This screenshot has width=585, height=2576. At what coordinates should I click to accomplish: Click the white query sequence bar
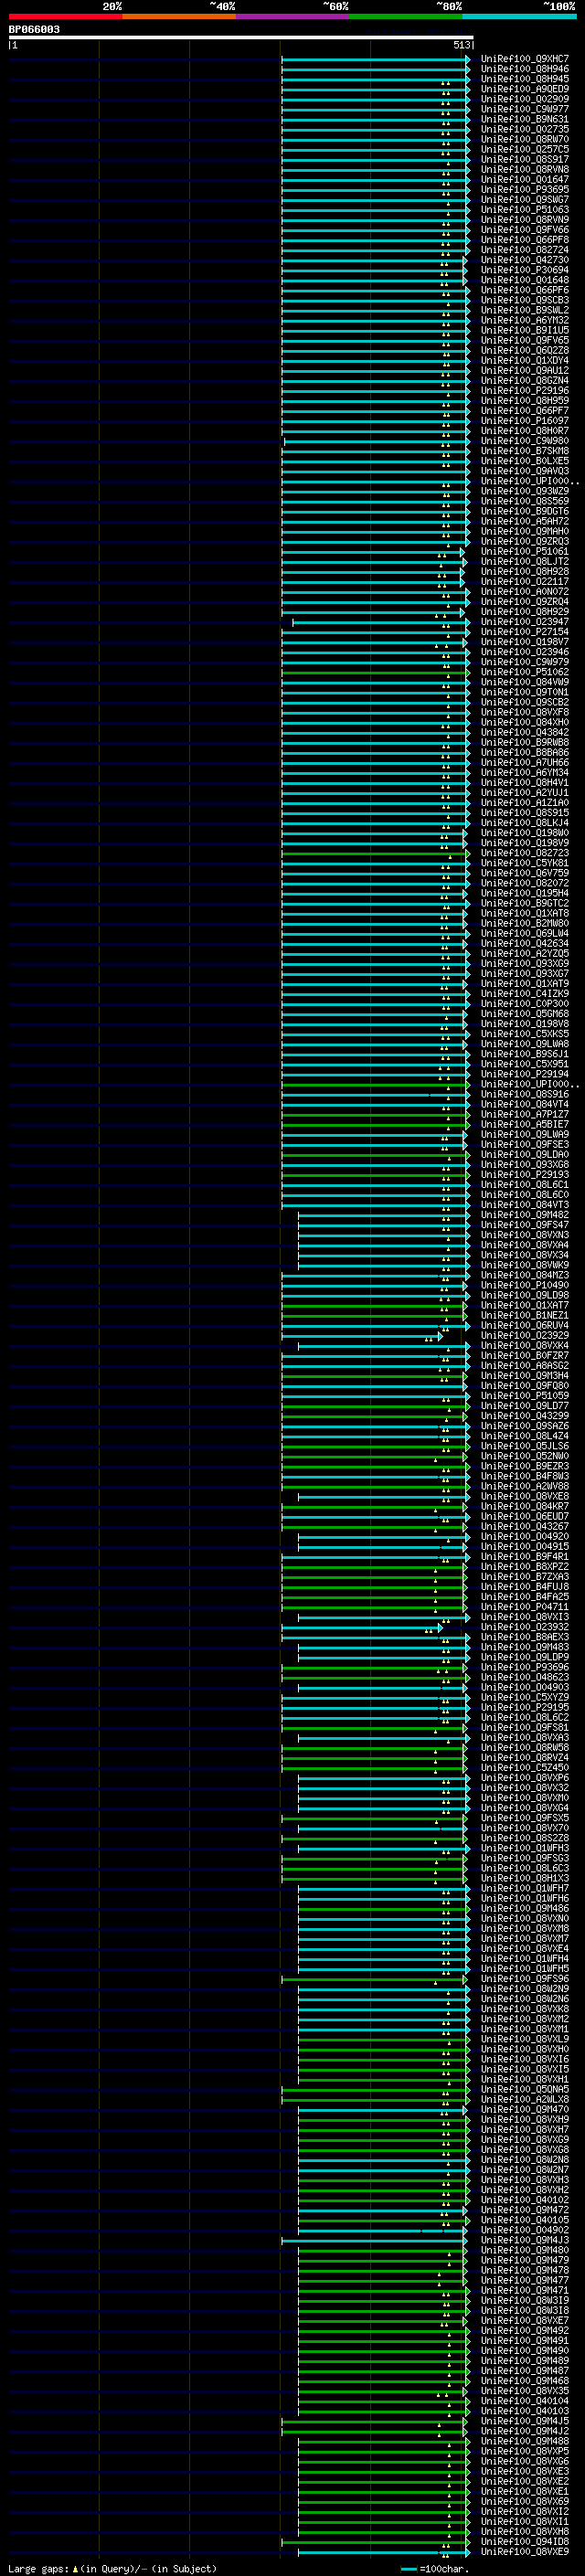click(x=241, y=38)
